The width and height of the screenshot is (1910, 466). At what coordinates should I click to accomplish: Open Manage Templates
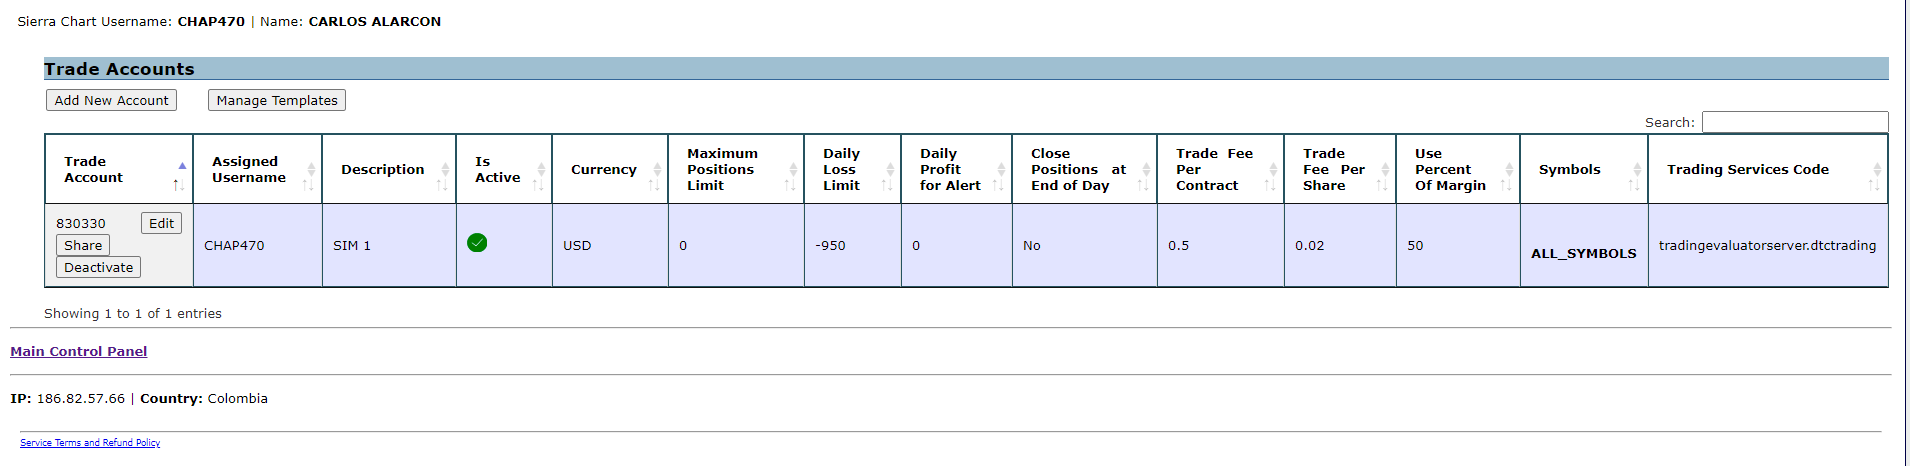pos(277,100)
